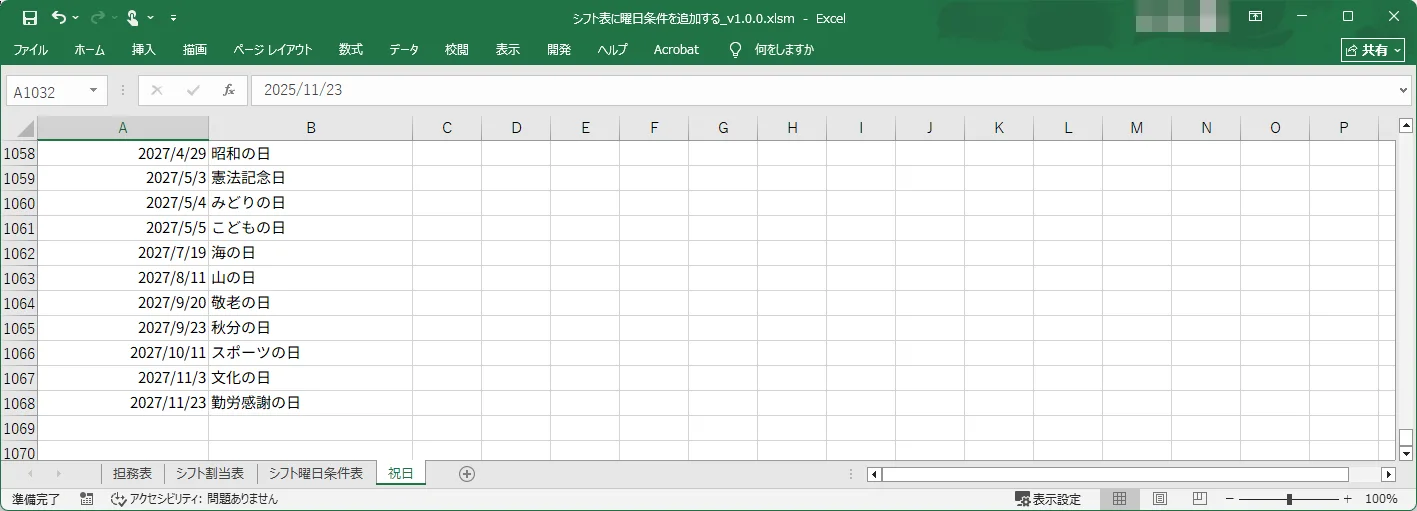Click cell containing 勤労感謝の日
Viewport: 1417px width, 511px height.
click(x=311, y=404)
